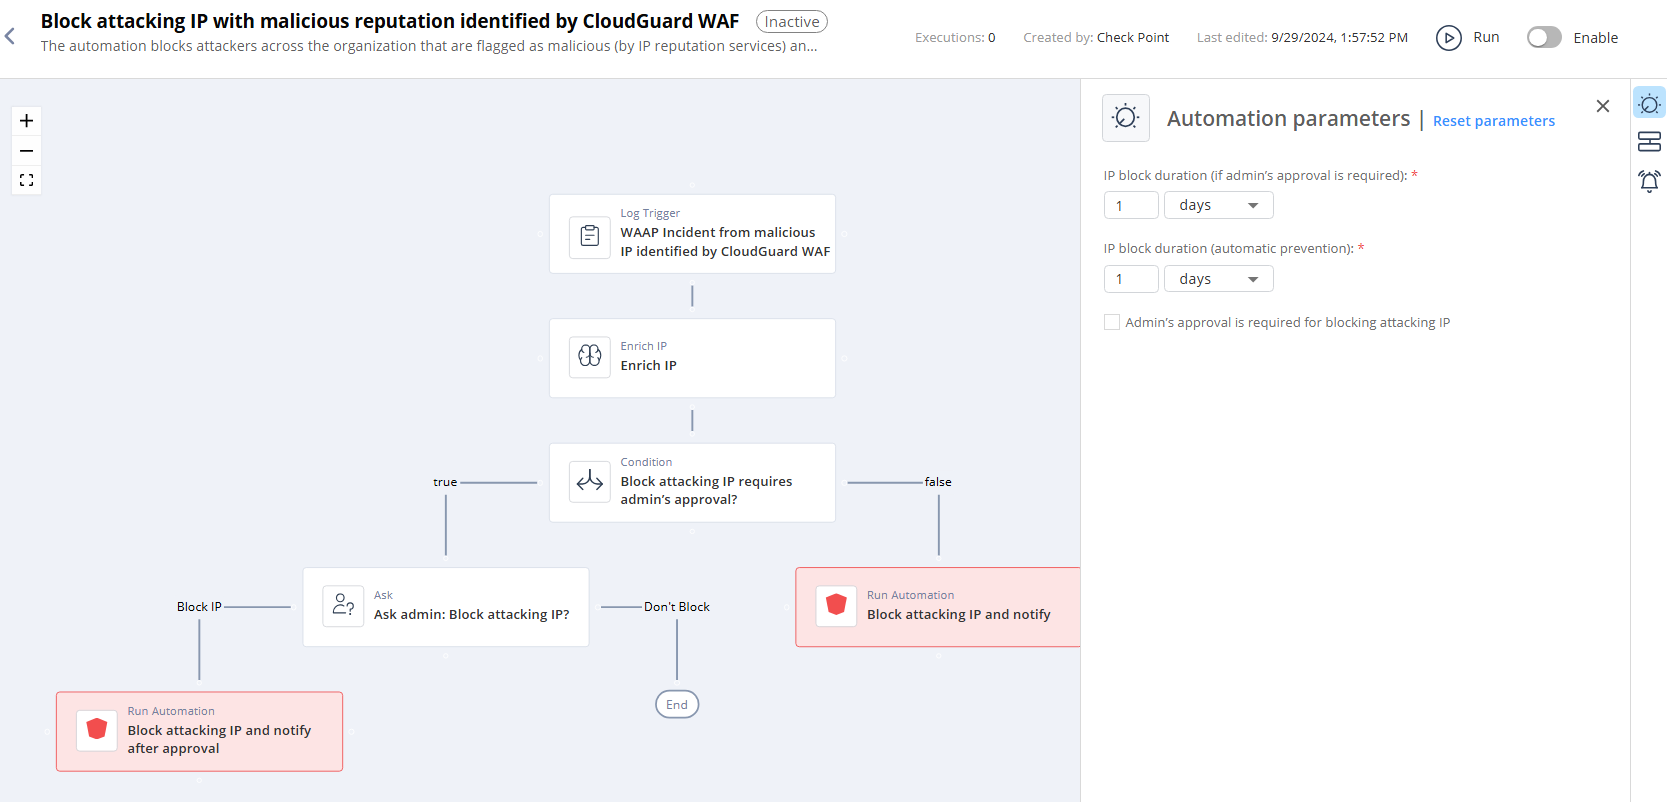Click the 'Last edited' timestamp
The height and width of the screenshot is (802, 1667).
point(1302,38)
